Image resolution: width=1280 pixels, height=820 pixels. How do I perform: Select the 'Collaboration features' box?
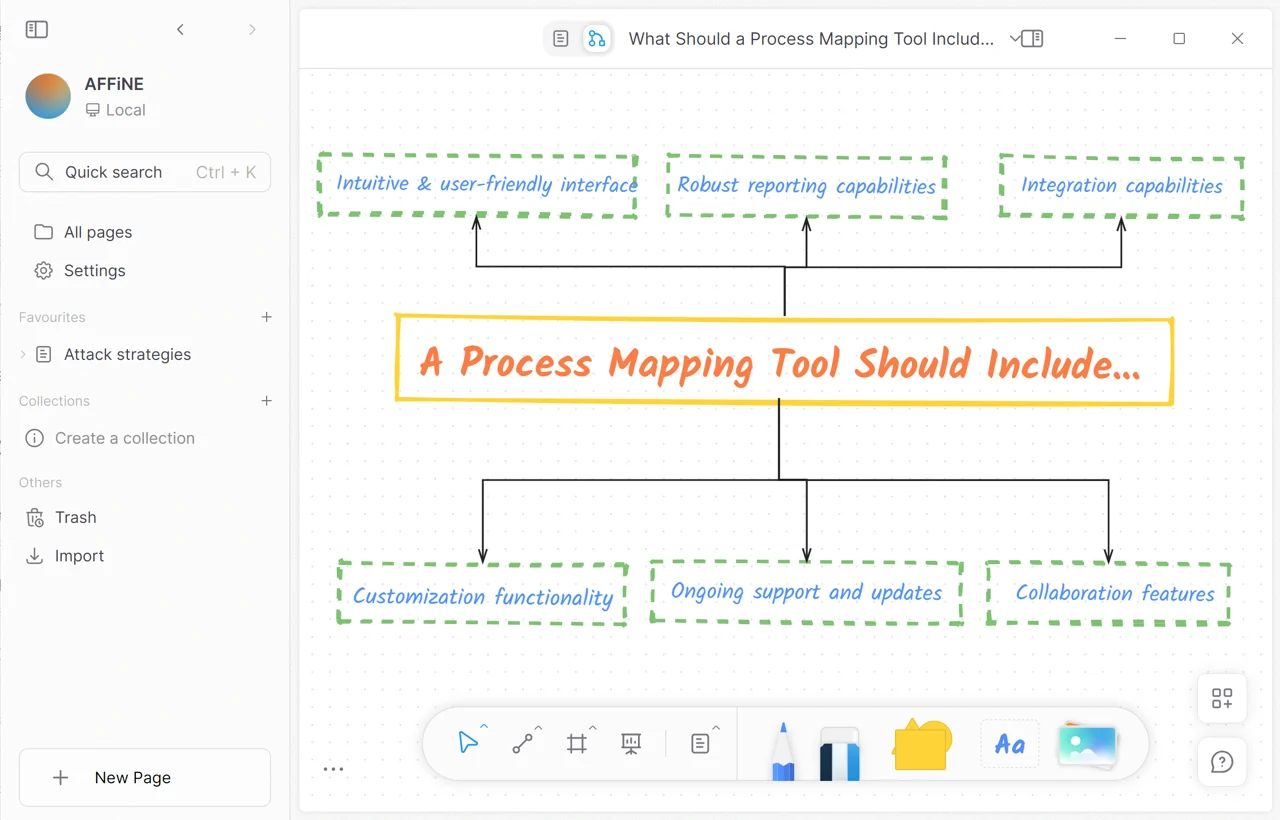pyautogui.click(x=1108, y=593)
